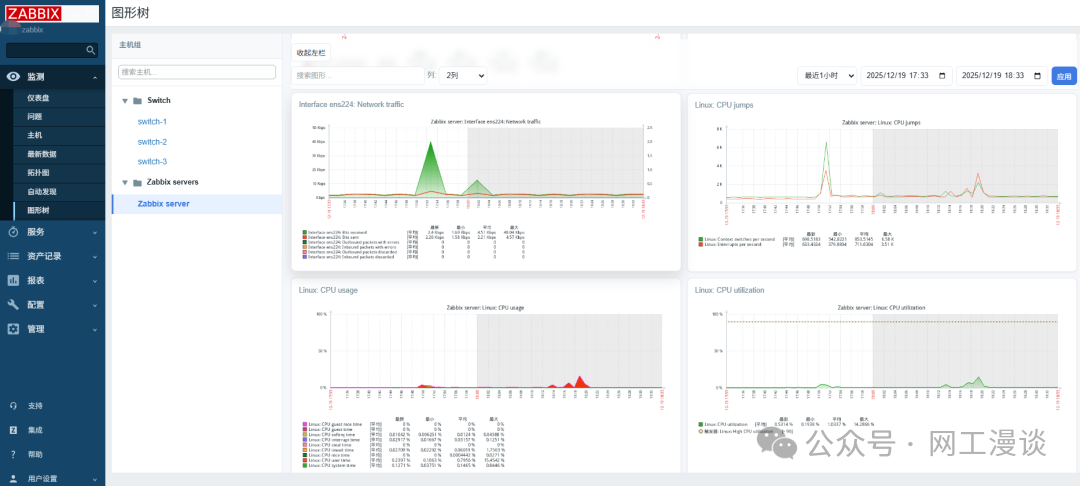
Task: Click the gear icon beside 管理
Action: [x=13, y=329]
